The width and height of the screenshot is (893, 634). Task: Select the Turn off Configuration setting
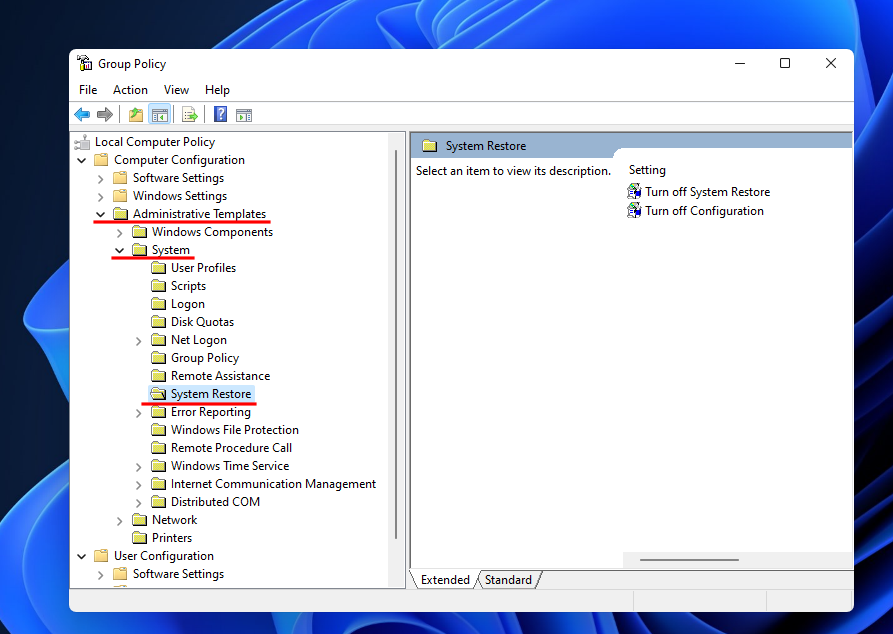[x=704, y=211]
